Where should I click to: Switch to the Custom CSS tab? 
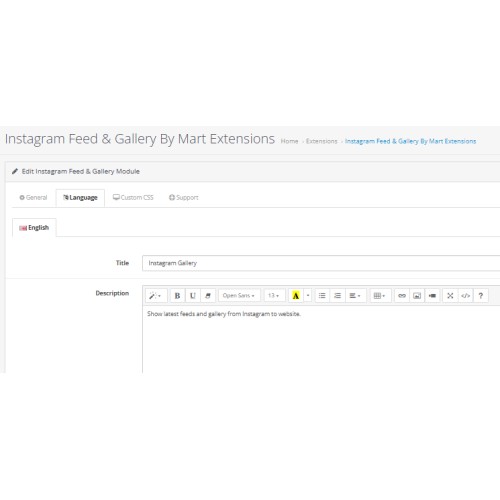click(x=133, y=198)
